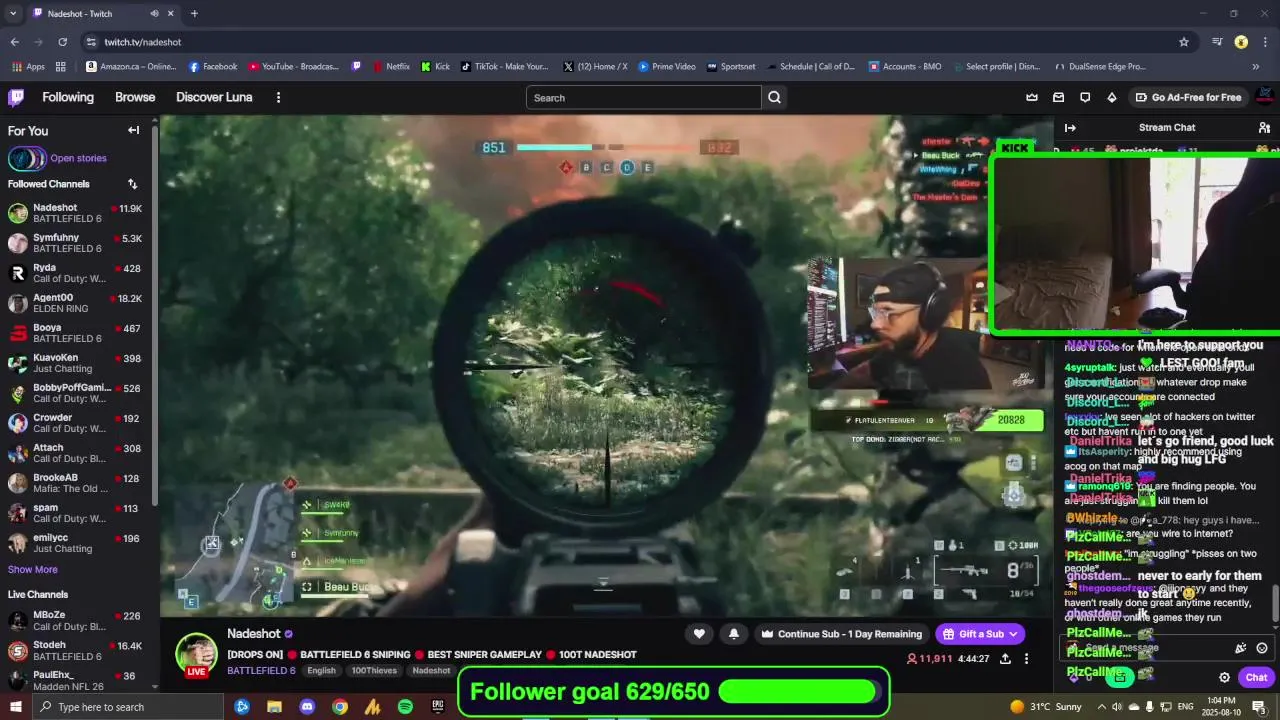1280x720 pixels.
Task: Open the three-dot more menu beside Discover Luna
Action: [278, 97]
